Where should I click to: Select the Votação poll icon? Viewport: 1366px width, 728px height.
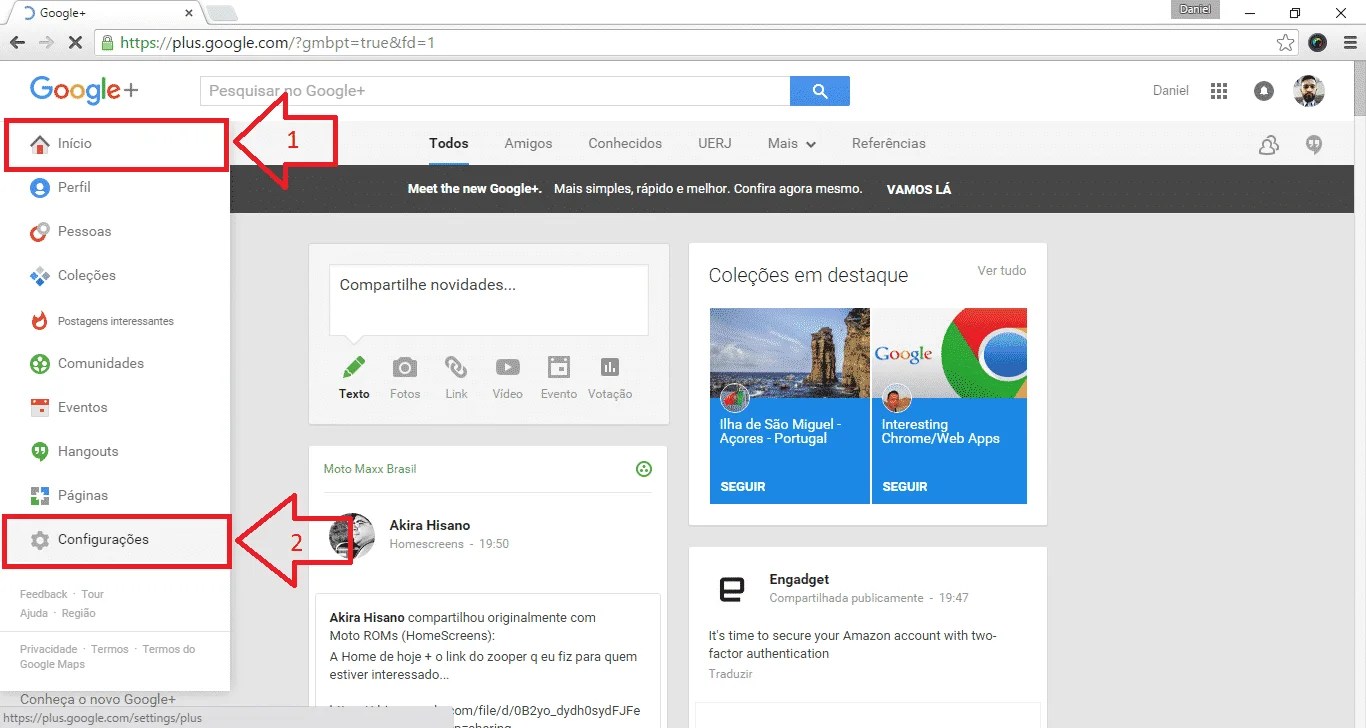click(x=610, y=367)
